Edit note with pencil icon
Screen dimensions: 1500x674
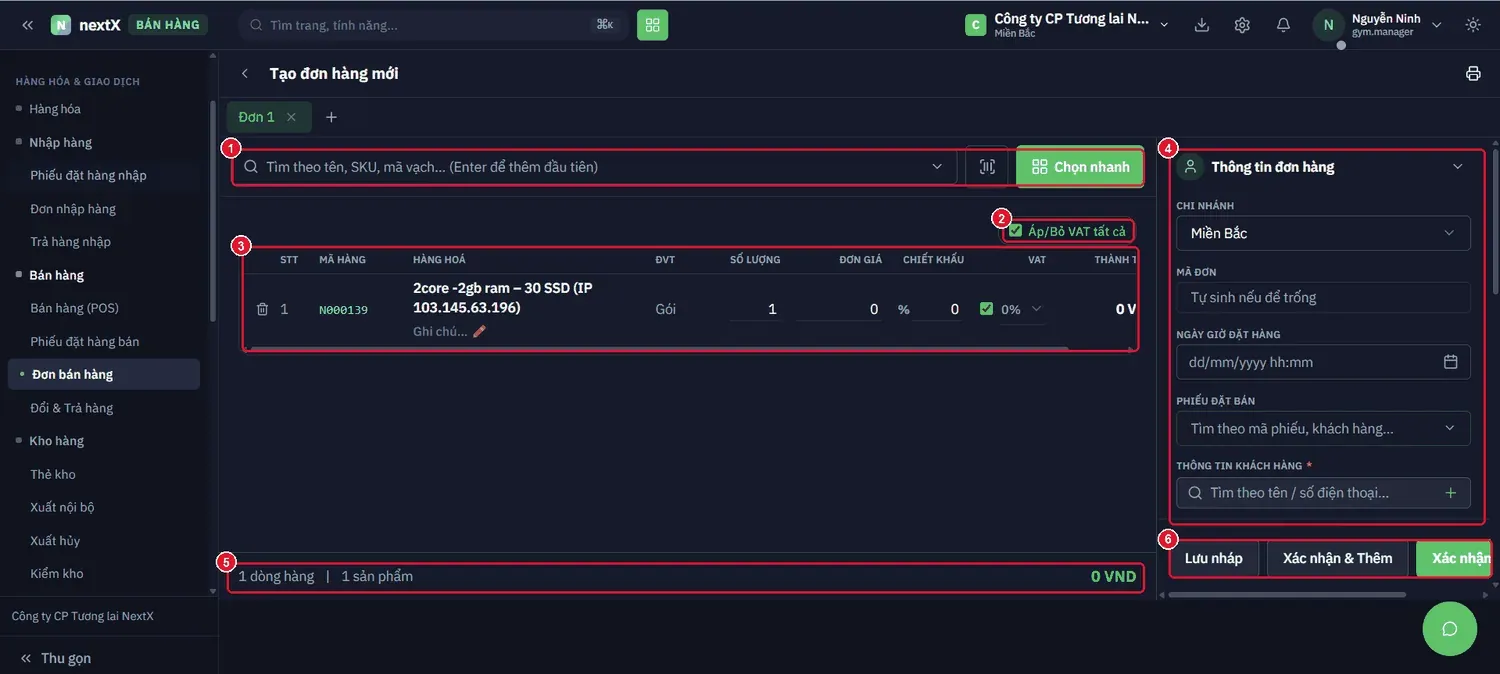479,331
